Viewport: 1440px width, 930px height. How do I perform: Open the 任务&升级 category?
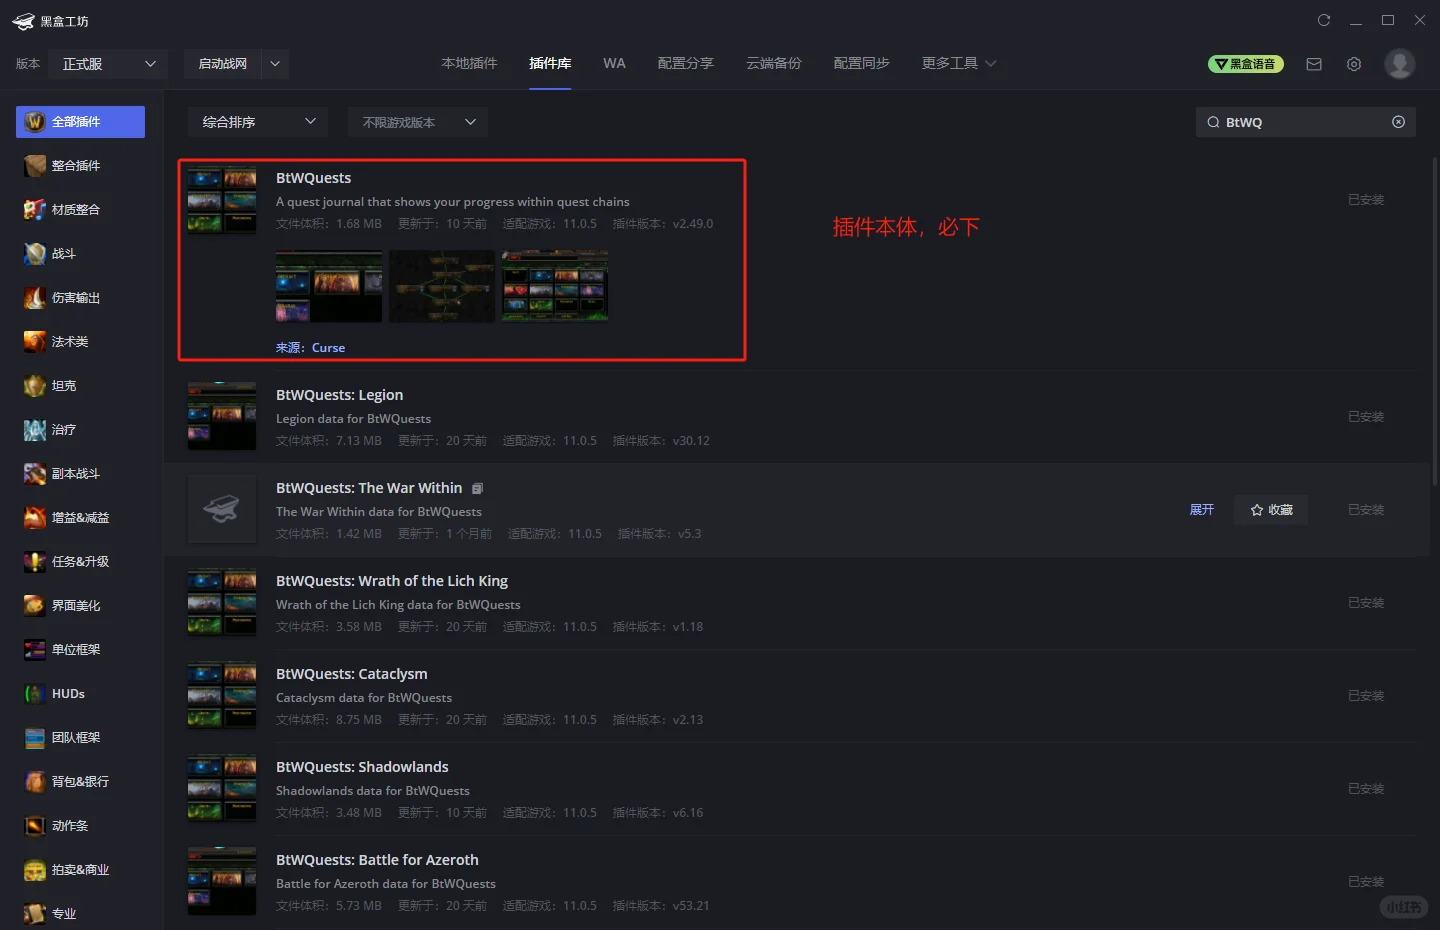pyautogui.click(x=80, y=562)
